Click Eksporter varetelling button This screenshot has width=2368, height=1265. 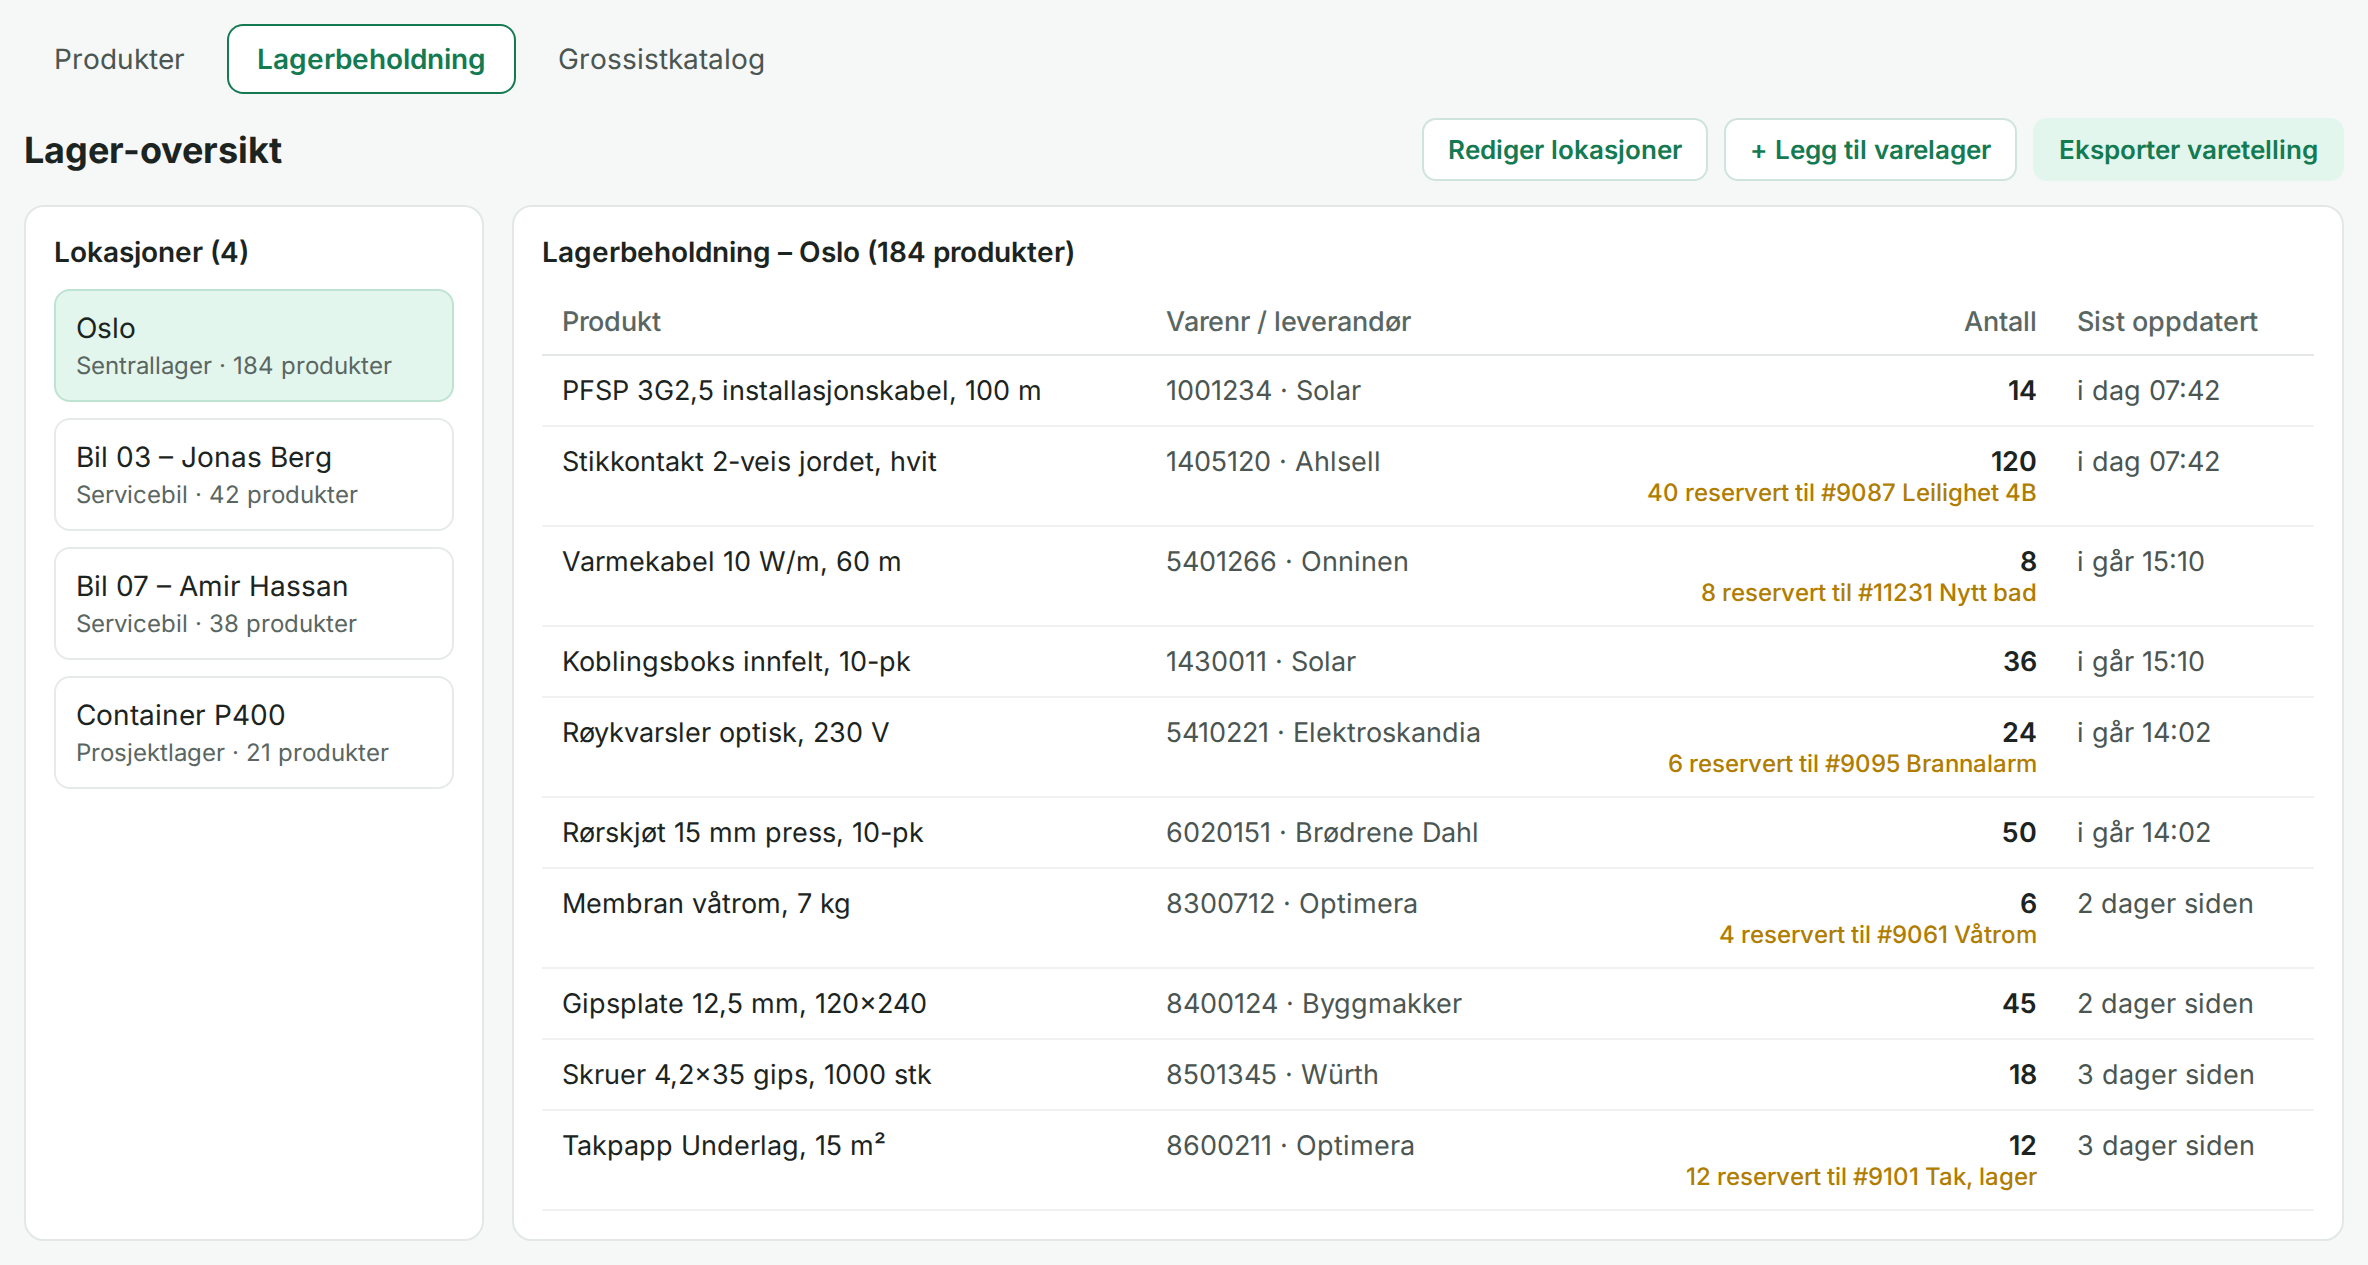tap(2188, 150)
